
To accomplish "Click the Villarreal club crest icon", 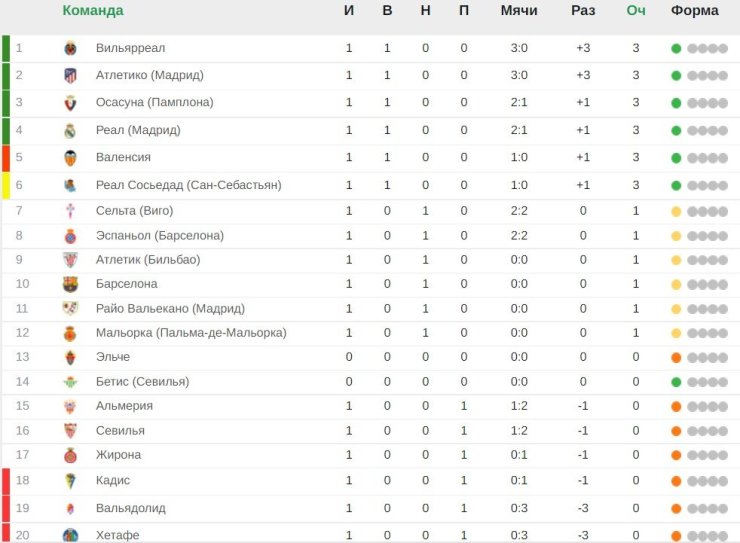I will click(70, 48).
